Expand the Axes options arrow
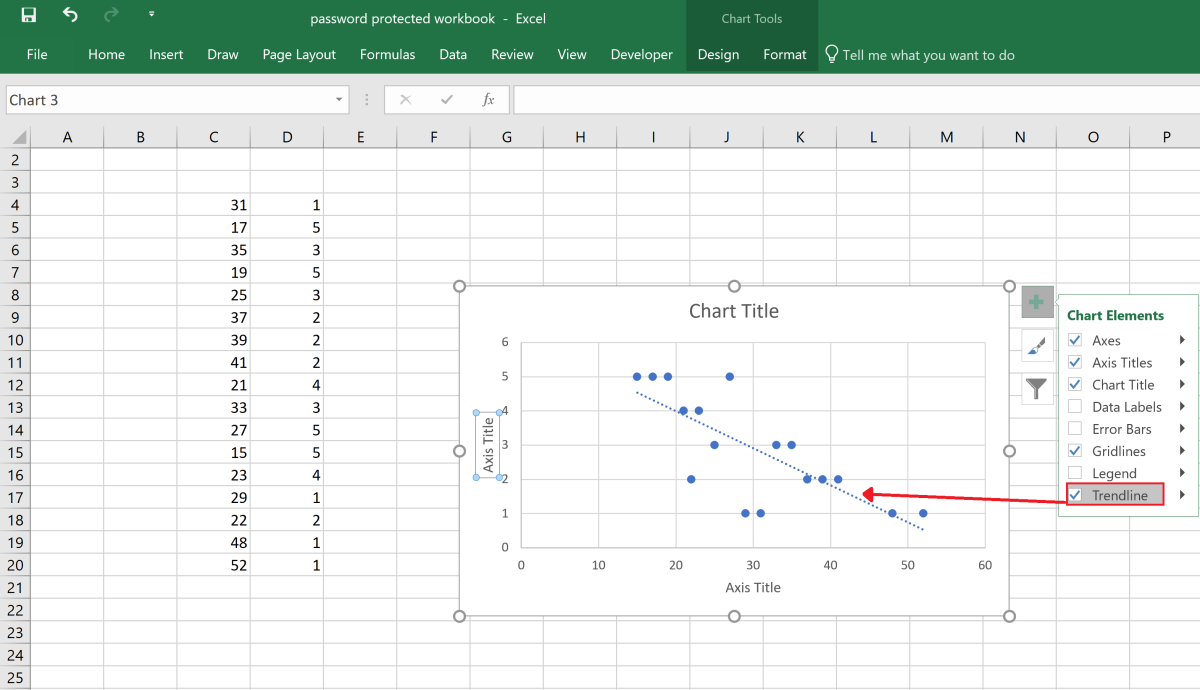 [x=1182, y=340]
